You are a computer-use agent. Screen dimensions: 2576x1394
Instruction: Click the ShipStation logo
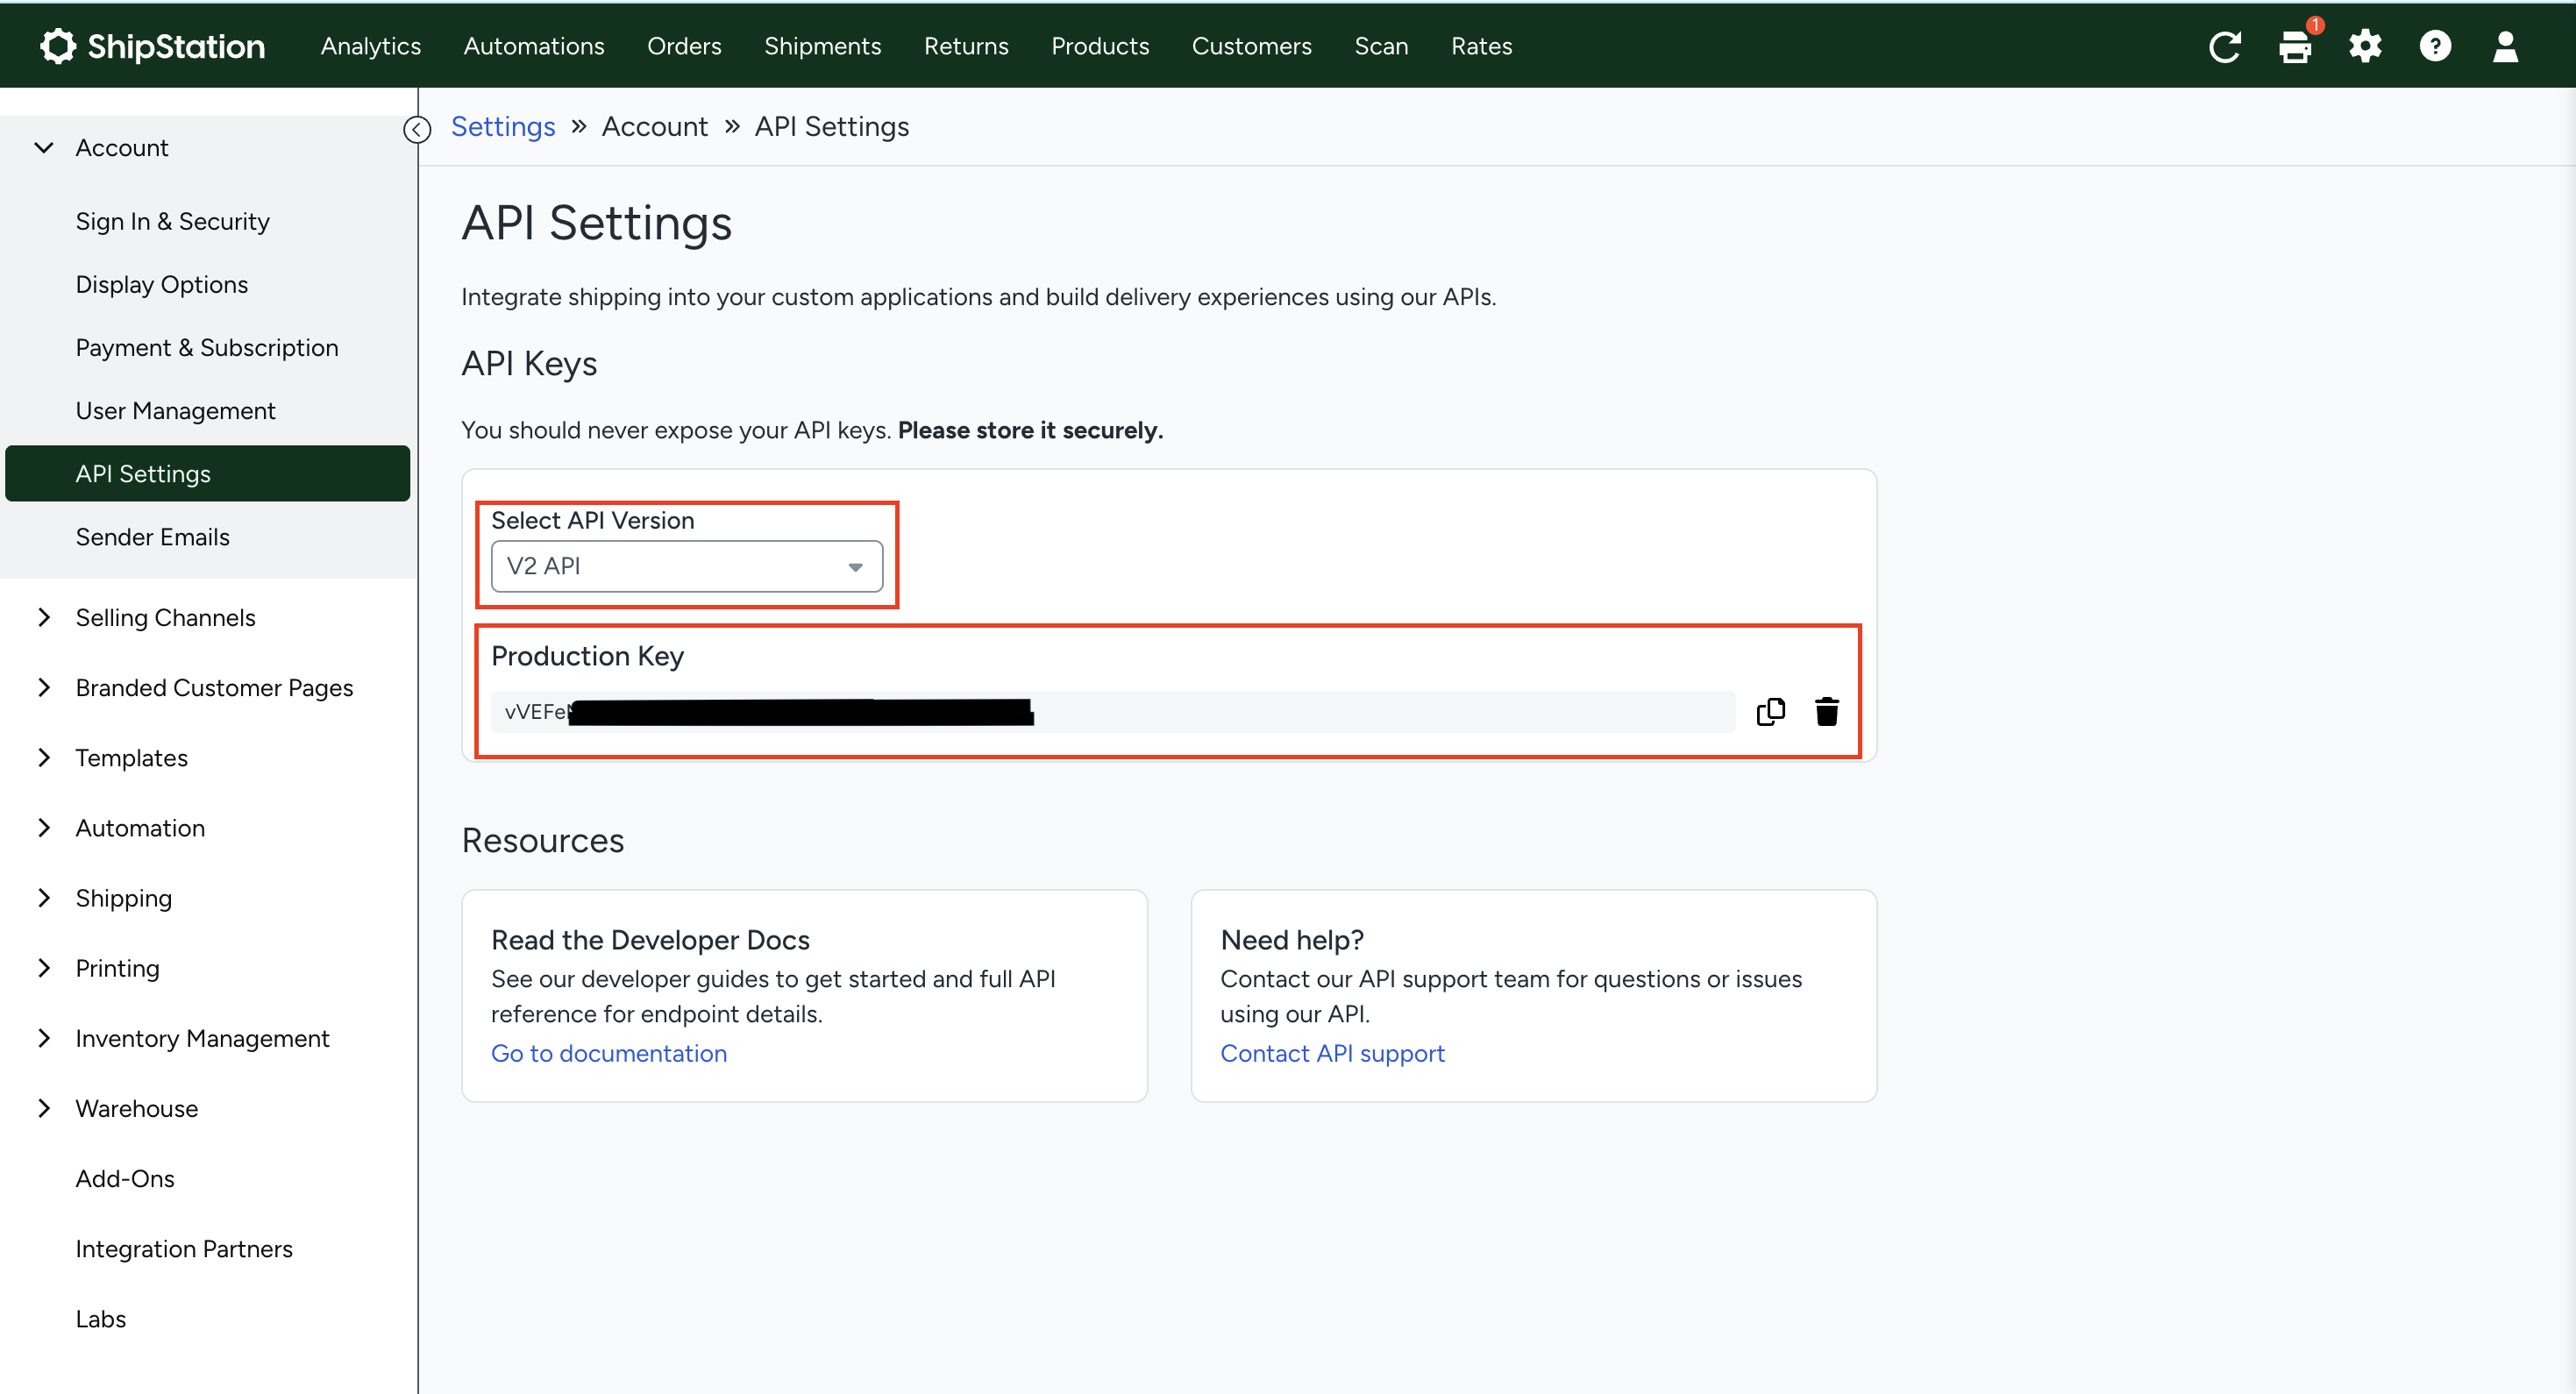pos(152,46)
